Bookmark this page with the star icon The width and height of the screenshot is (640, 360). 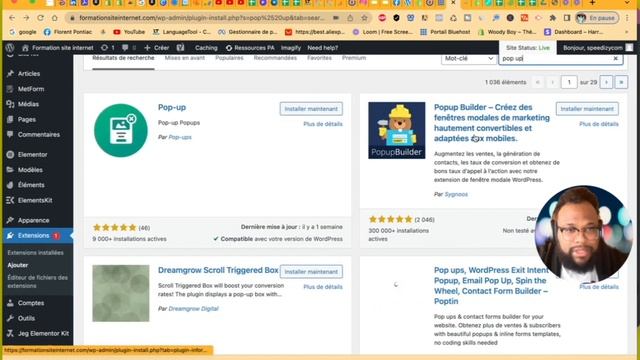(364, 18)
